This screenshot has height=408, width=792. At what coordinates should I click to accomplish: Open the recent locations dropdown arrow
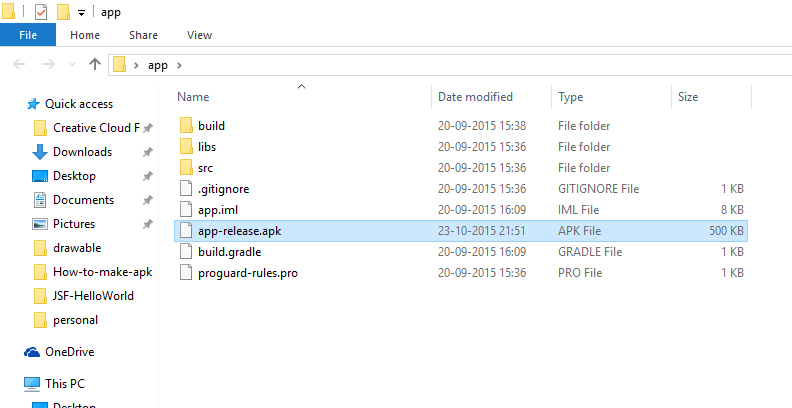click(x=72, y=65)
